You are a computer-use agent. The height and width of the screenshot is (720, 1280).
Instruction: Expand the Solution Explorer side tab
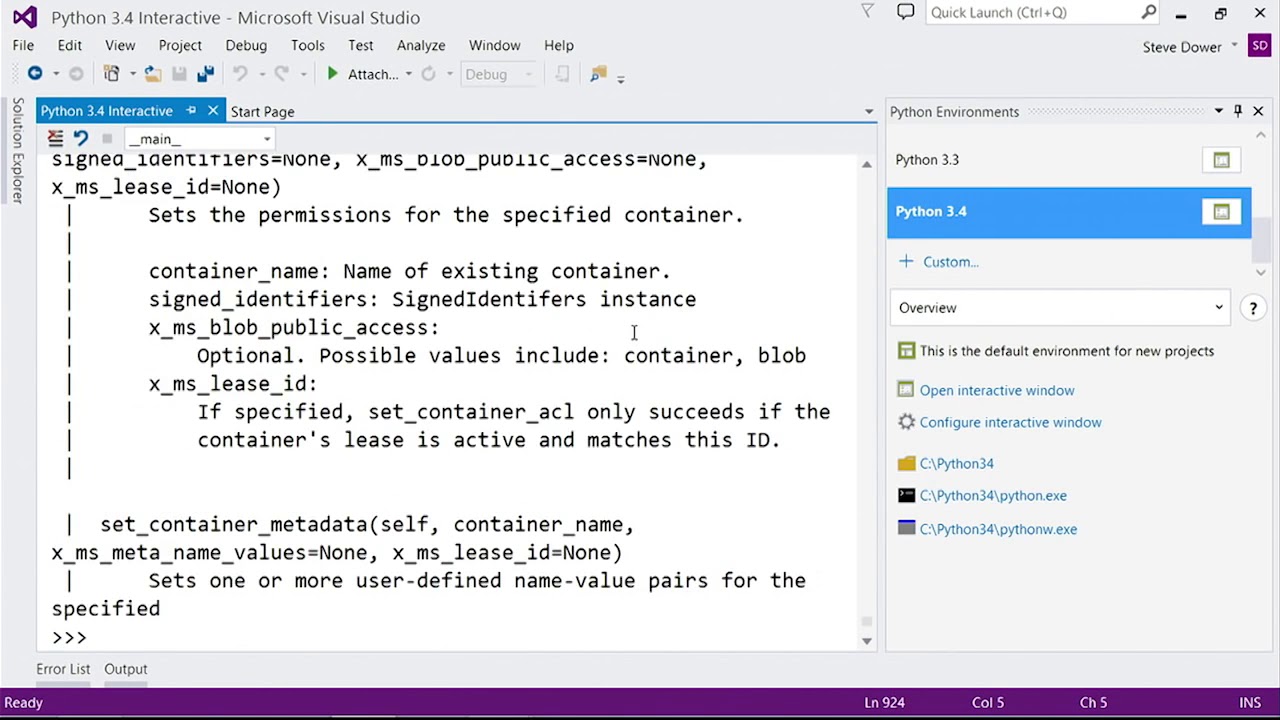click(x=17, y=150)
